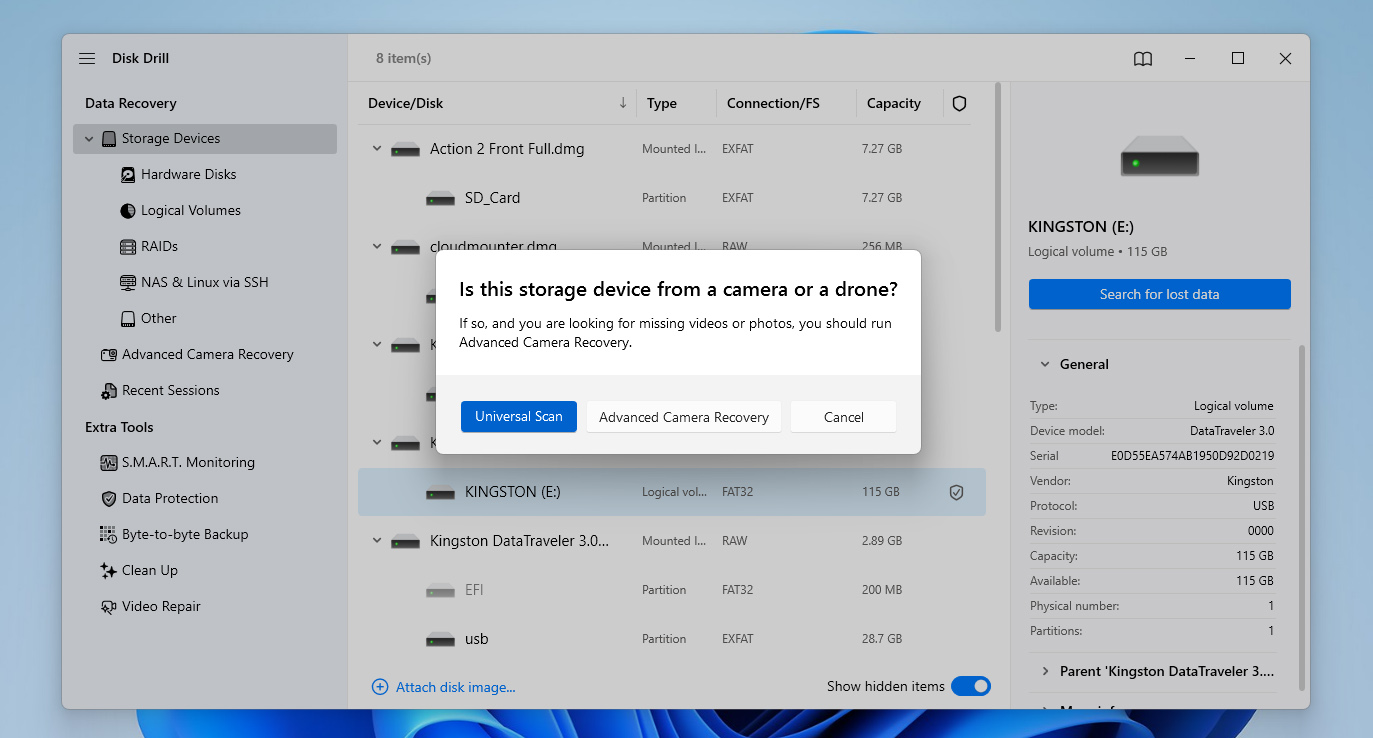Collapse the Storage Devices tree section
Viewport: 1373px width, 738px height.
click(x=89, y=139)
